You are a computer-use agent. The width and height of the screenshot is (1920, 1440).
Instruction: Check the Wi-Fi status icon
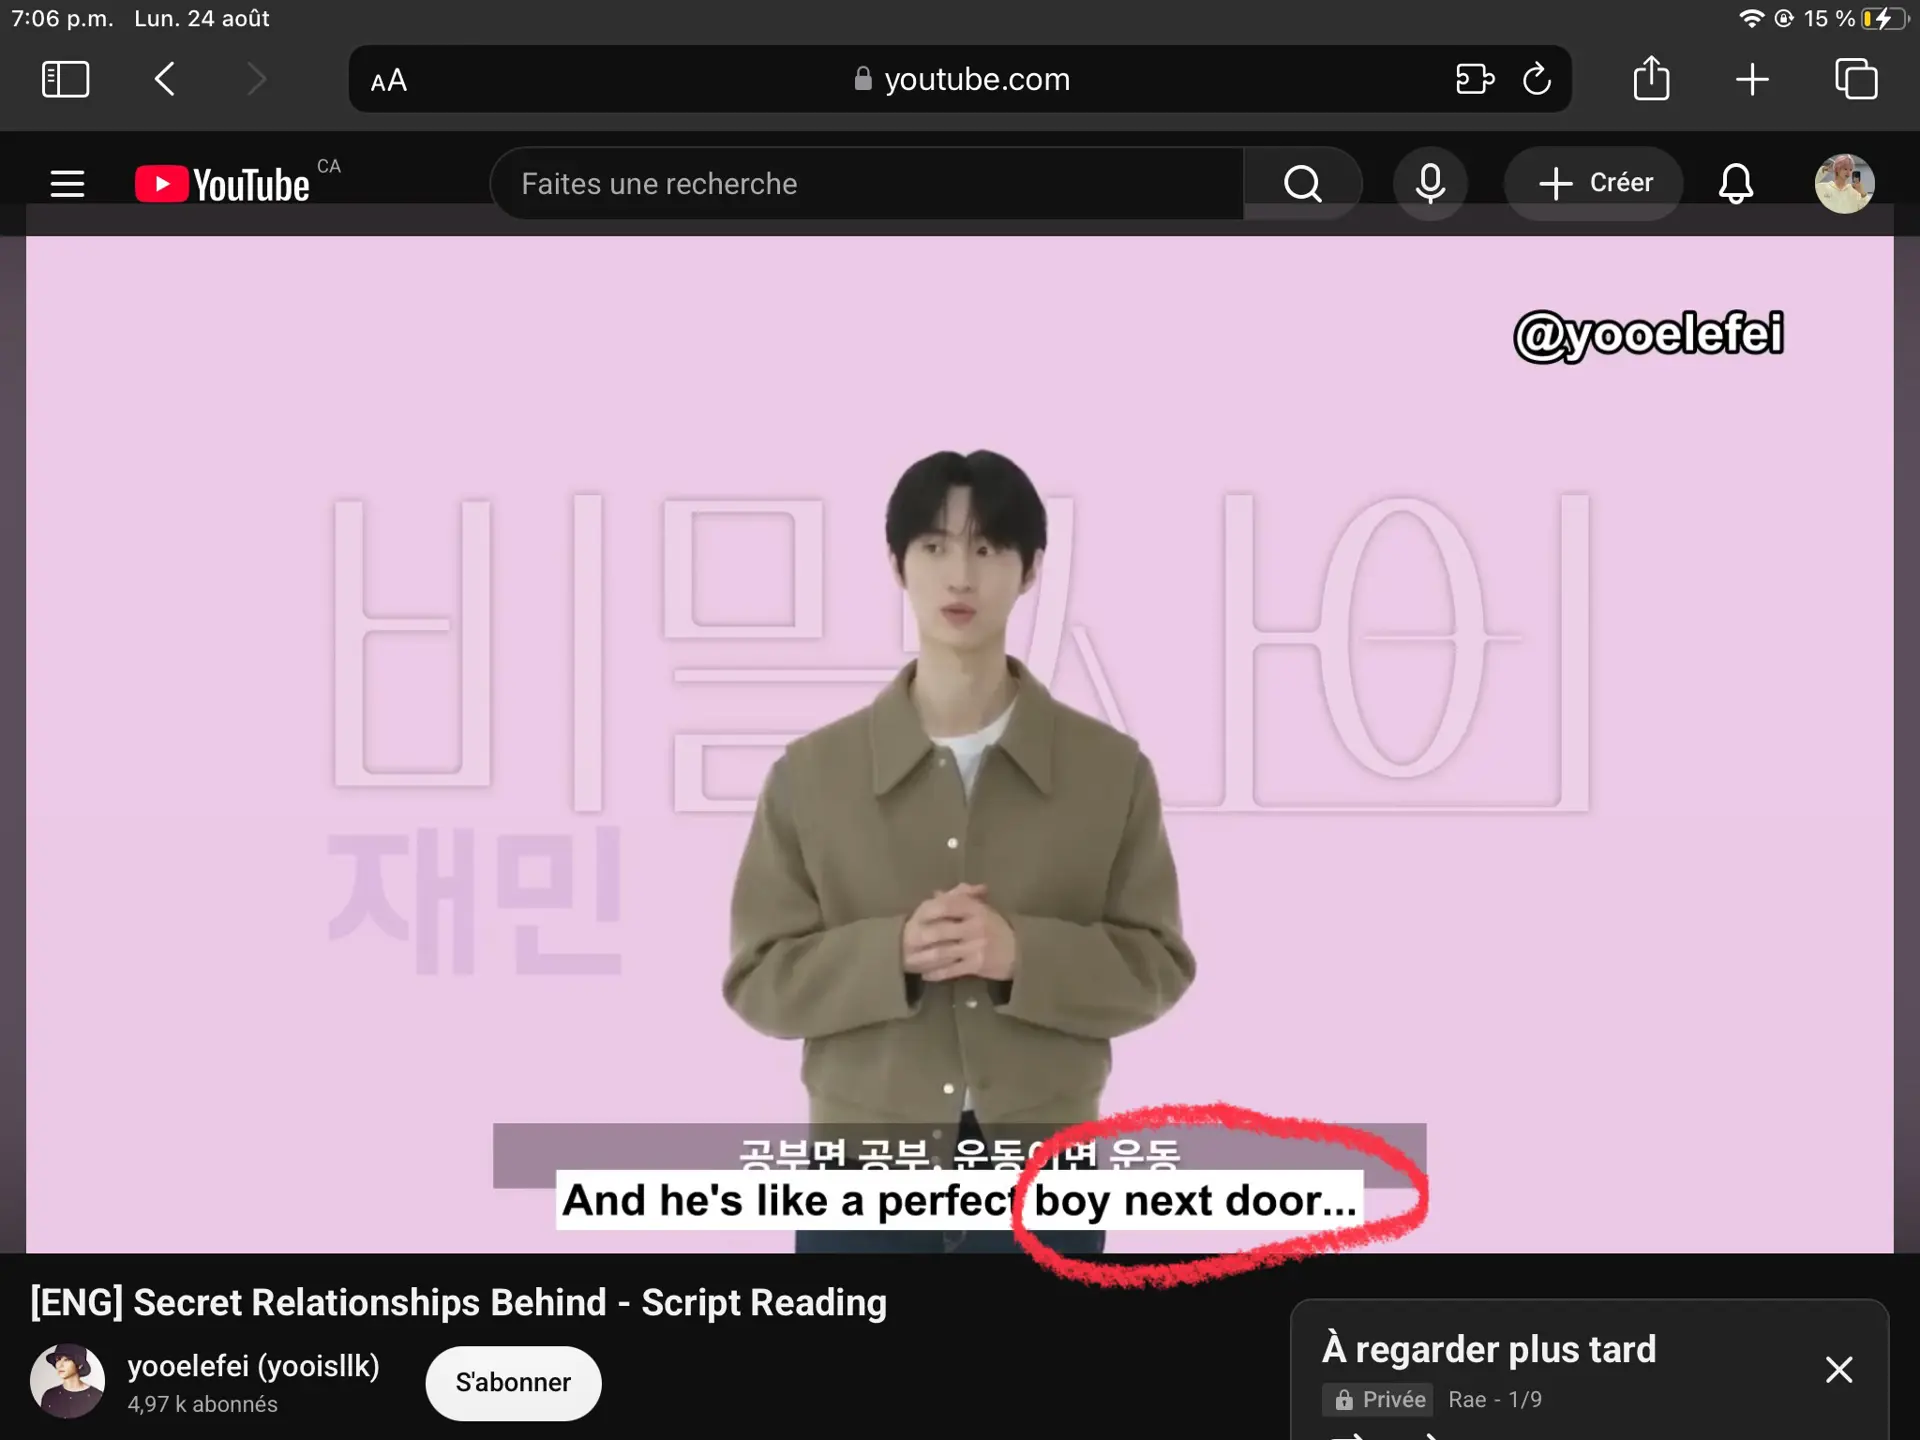(1751, 19)
